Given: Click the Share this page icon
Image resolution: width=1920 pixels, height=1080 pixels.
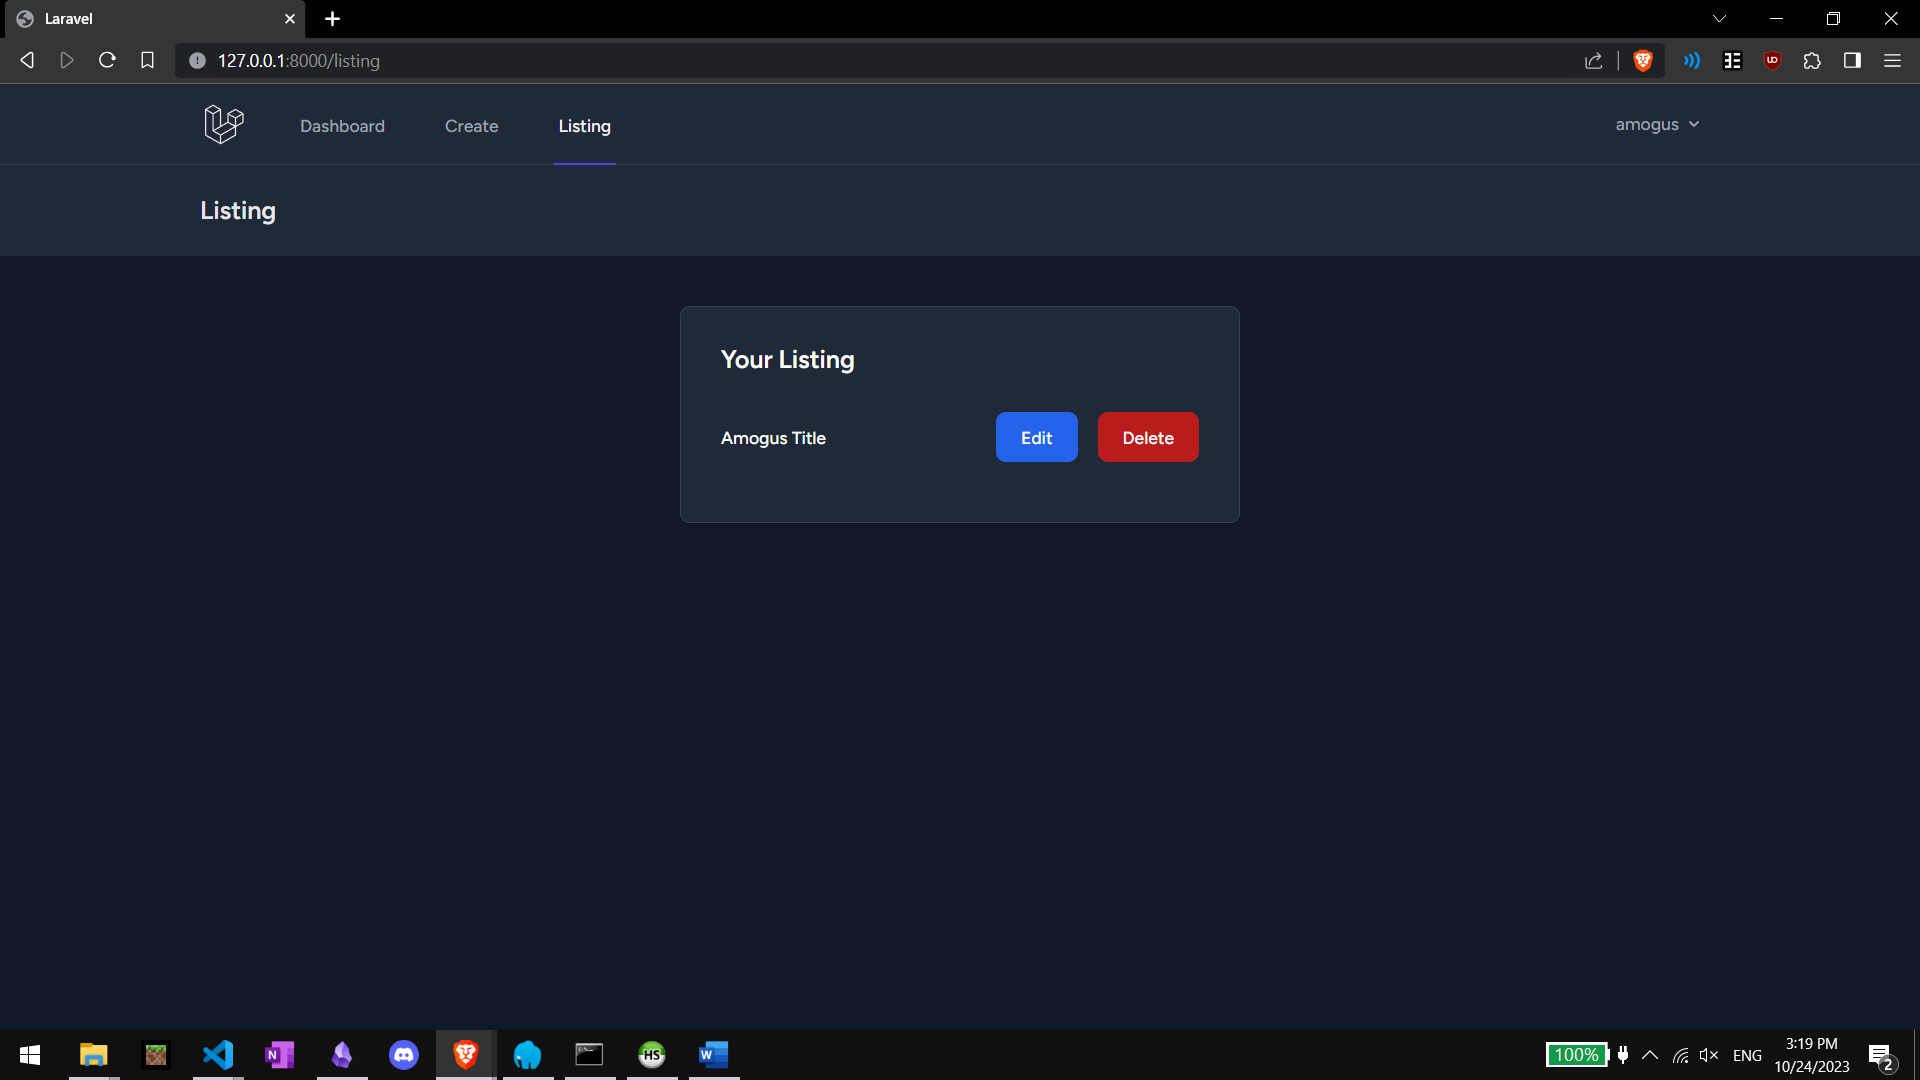Looking at the screenshot, I should click(x=1593, y=61).
